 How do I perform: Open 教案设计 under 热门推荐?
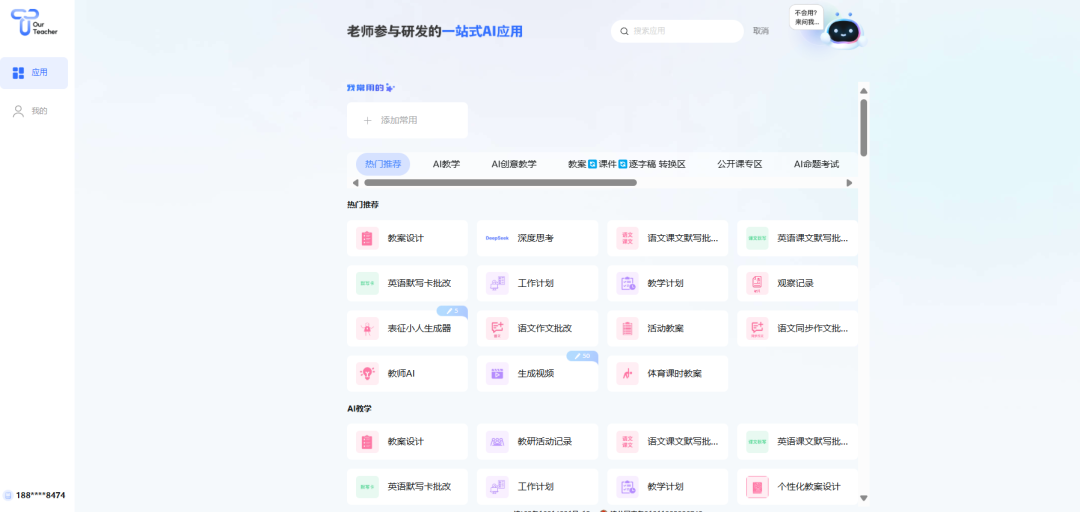[x=407, y=238]
